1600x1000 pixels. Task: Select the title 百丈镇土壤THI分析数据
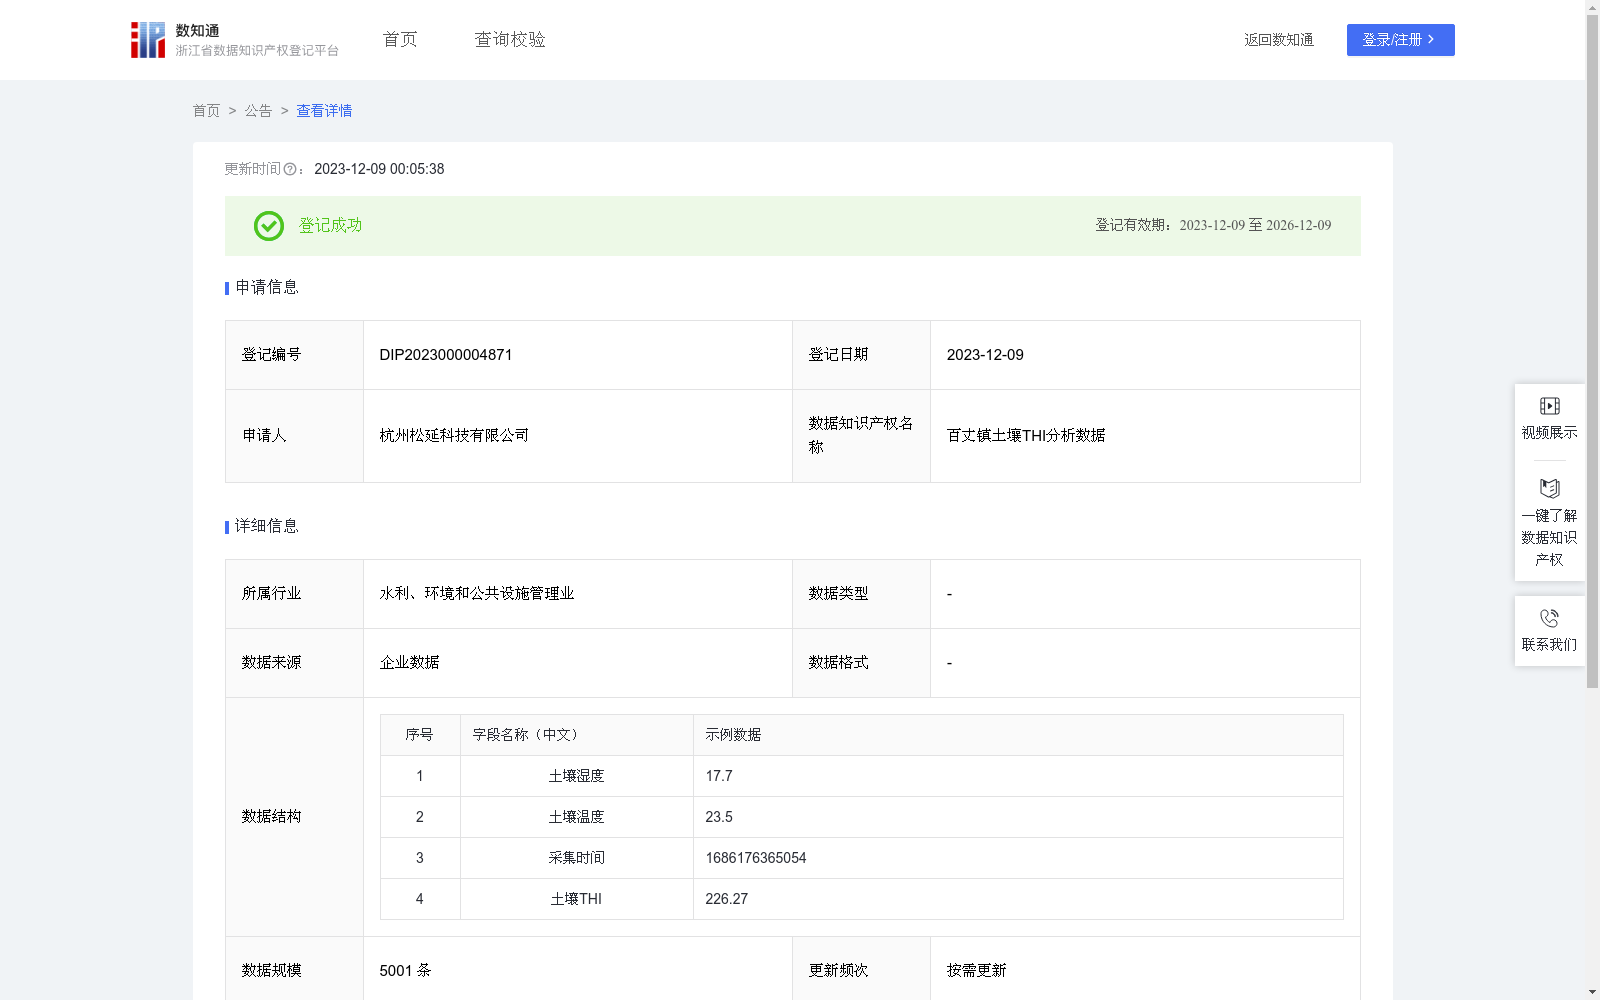tap(1026, 436)
